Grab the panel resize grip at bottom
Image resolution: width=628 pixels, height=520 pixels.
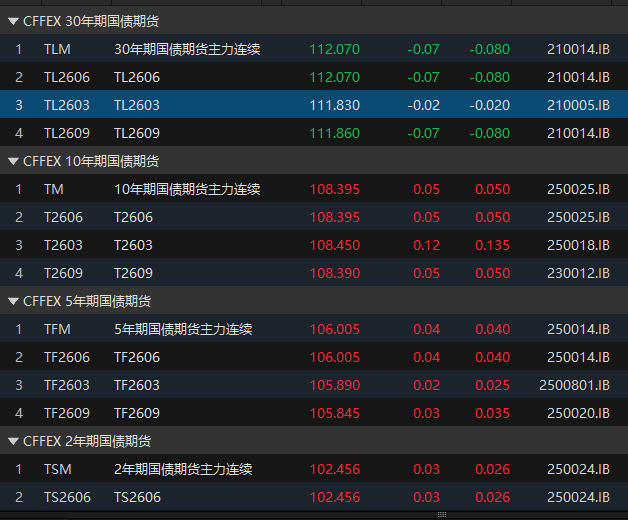point(442,514)
